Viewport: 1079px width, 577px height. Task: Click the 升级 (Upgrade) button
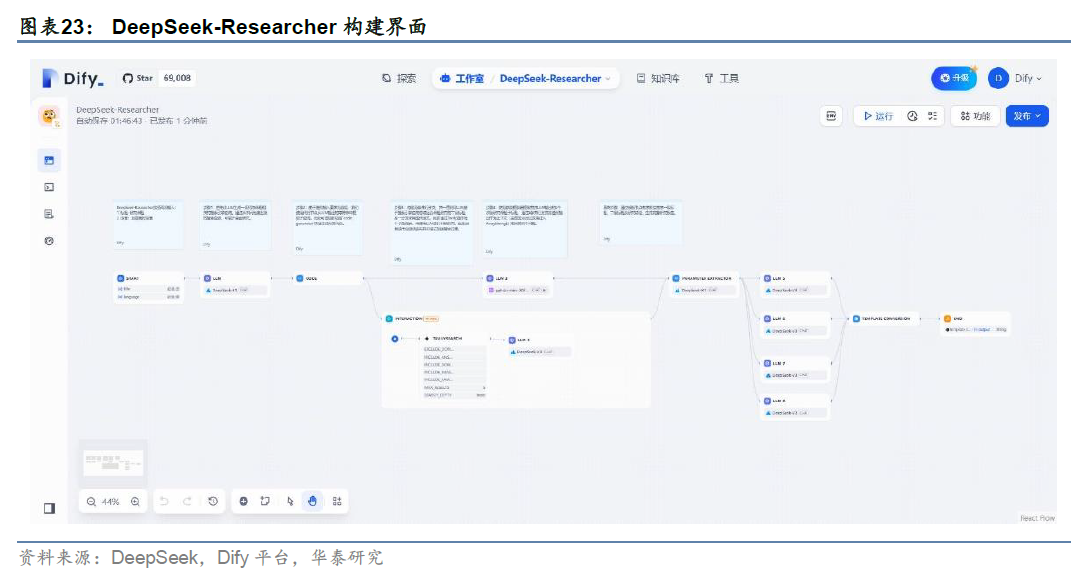point(954,78)
